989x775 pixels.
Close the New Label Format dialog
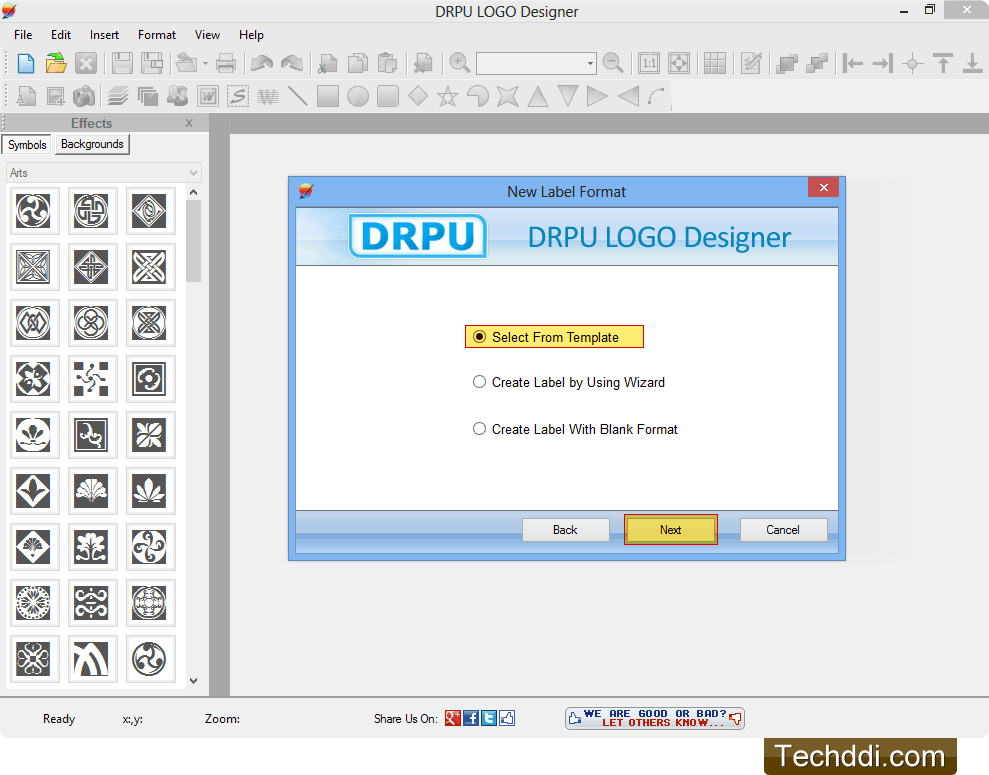pos(823,188)
